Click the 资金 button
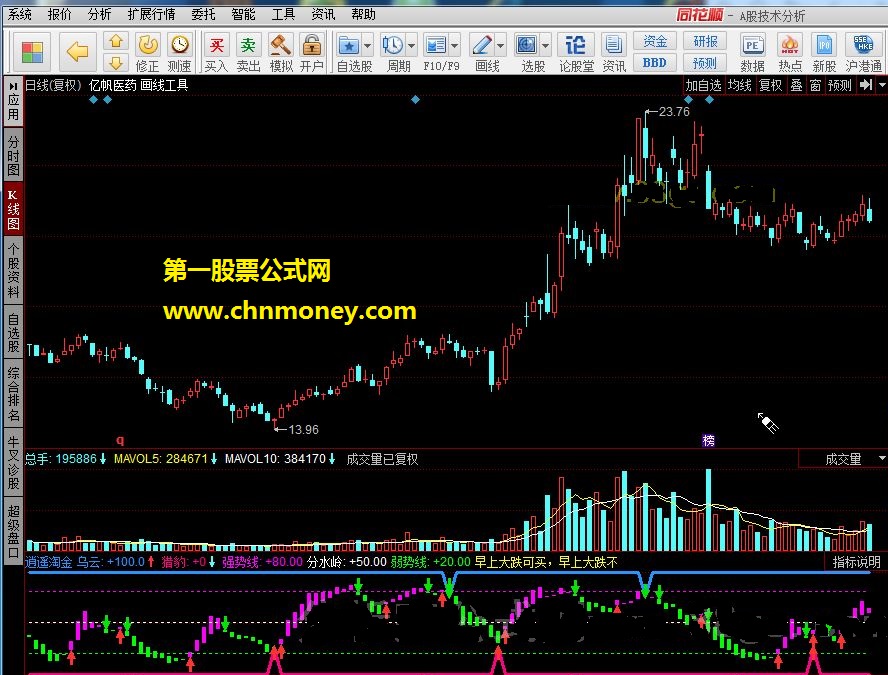 pyautogui.click(x=655, y=41)
